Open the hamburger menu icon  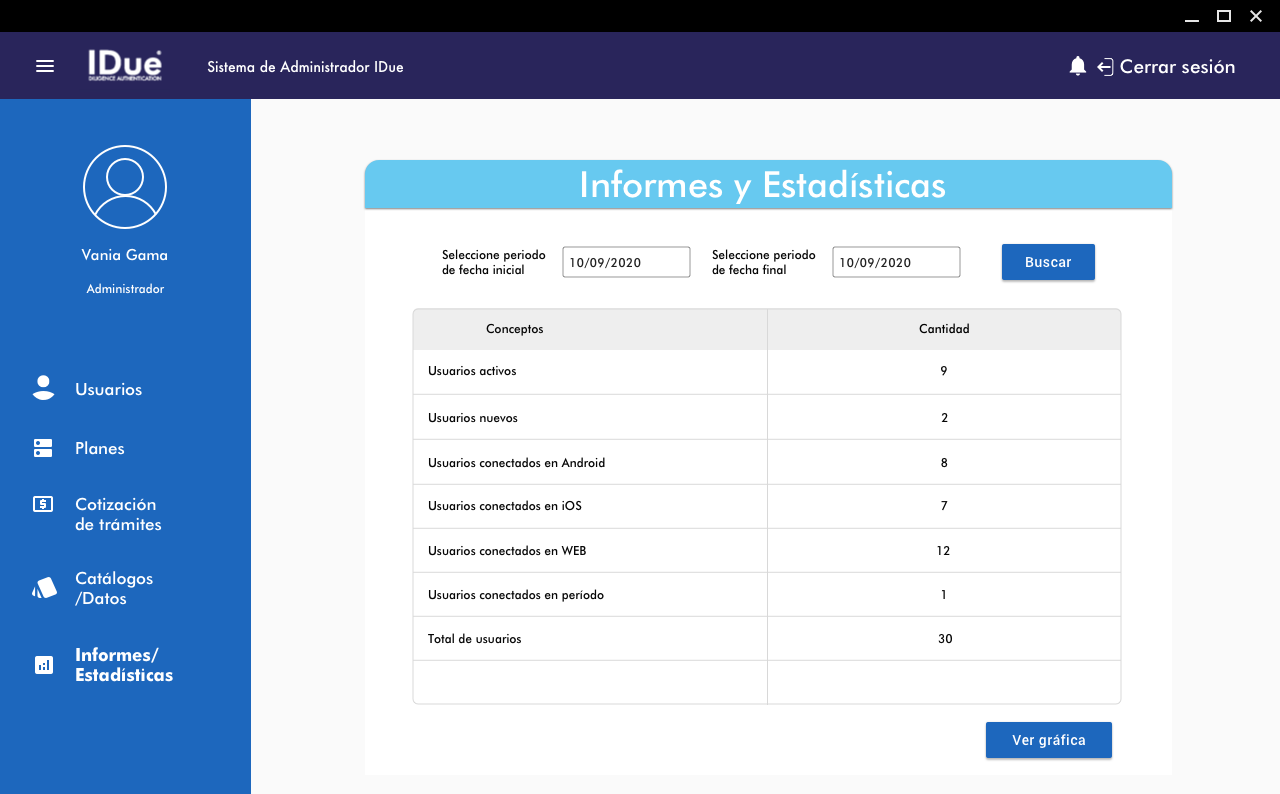pos(45,66)
